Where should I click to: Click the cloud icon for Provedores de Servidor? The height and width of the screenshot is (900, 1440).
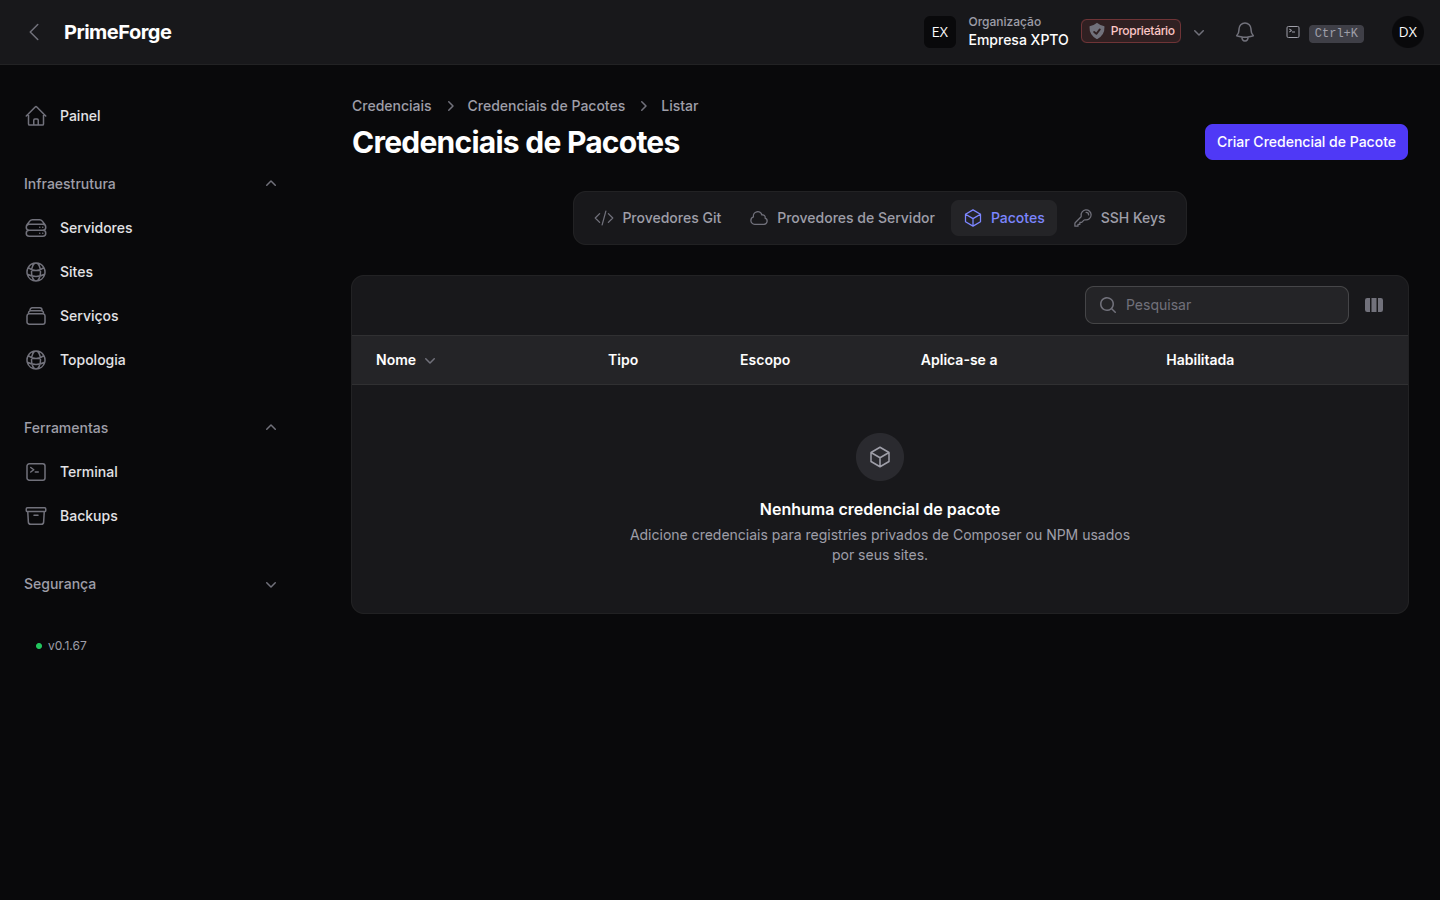759,218
